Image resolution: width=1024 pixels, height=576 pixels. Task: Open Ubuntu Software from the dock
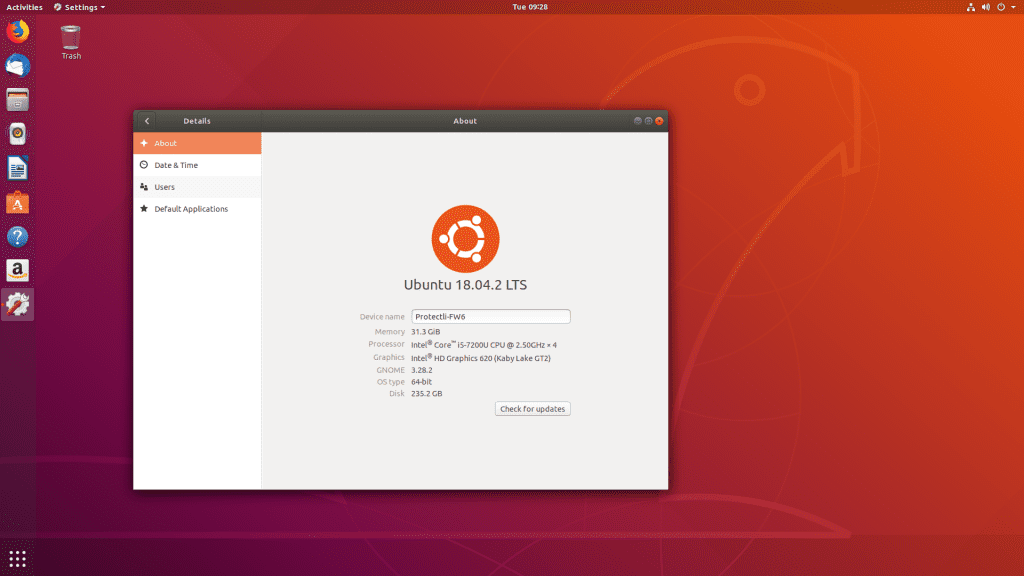tap(18, 202)
